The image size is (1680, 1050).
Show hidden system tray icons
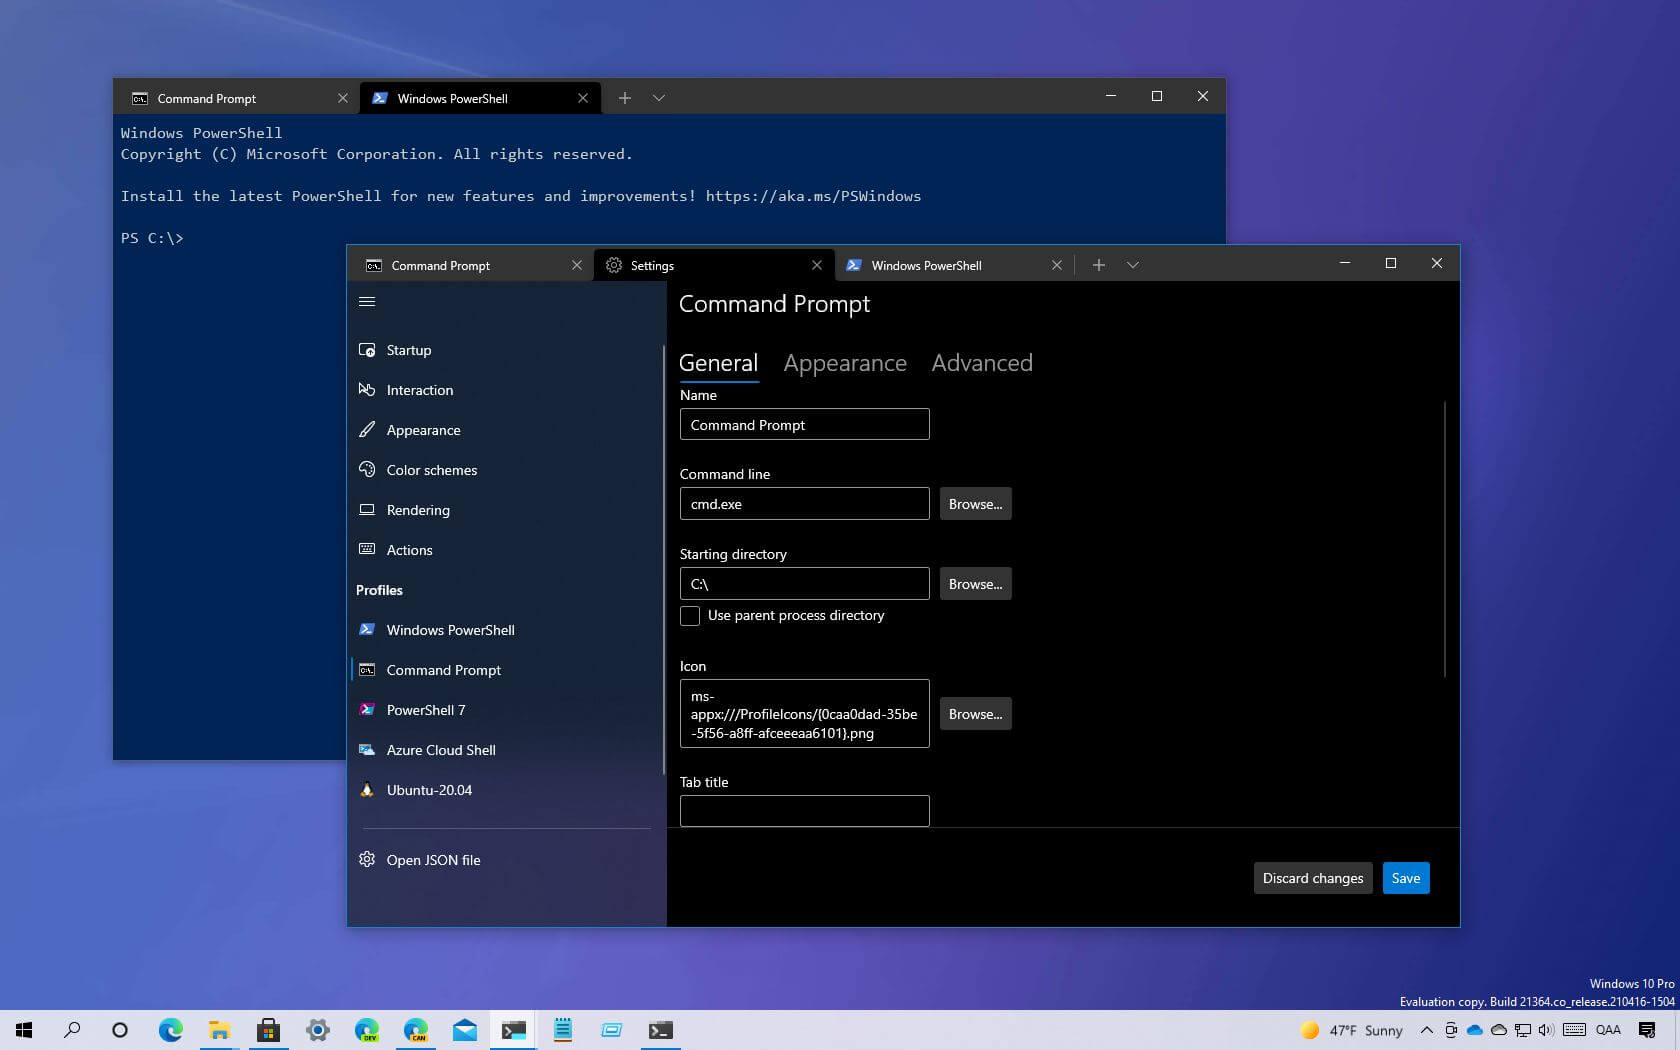click(1427, 1030)
